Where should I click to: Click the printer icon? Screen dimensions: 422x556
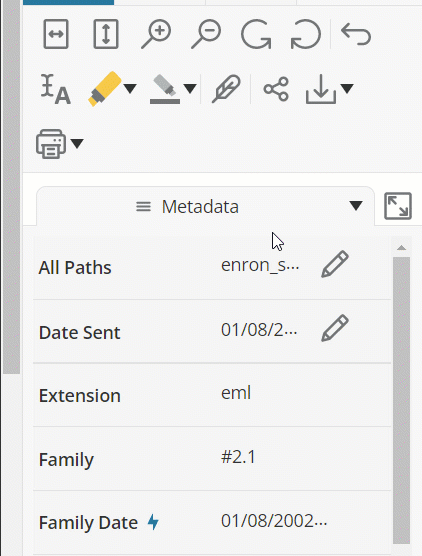coord(51,144)
